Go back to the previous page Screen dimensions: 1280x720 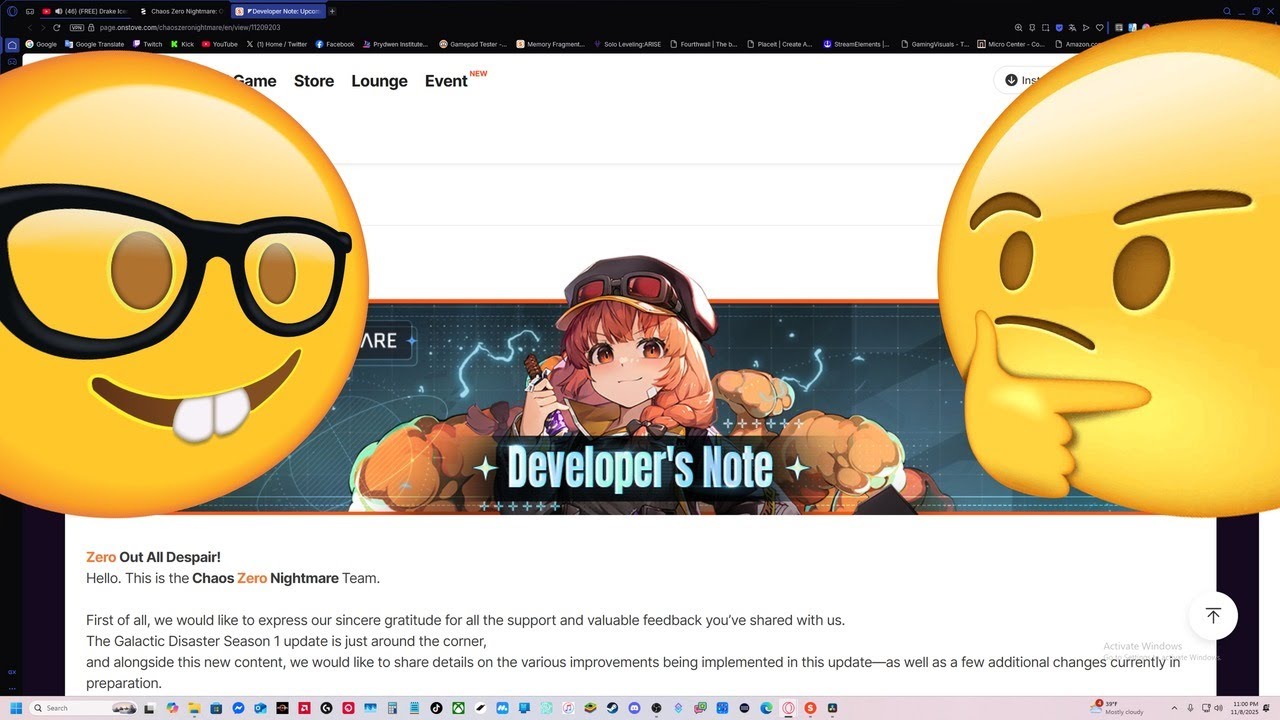[30, 27]
